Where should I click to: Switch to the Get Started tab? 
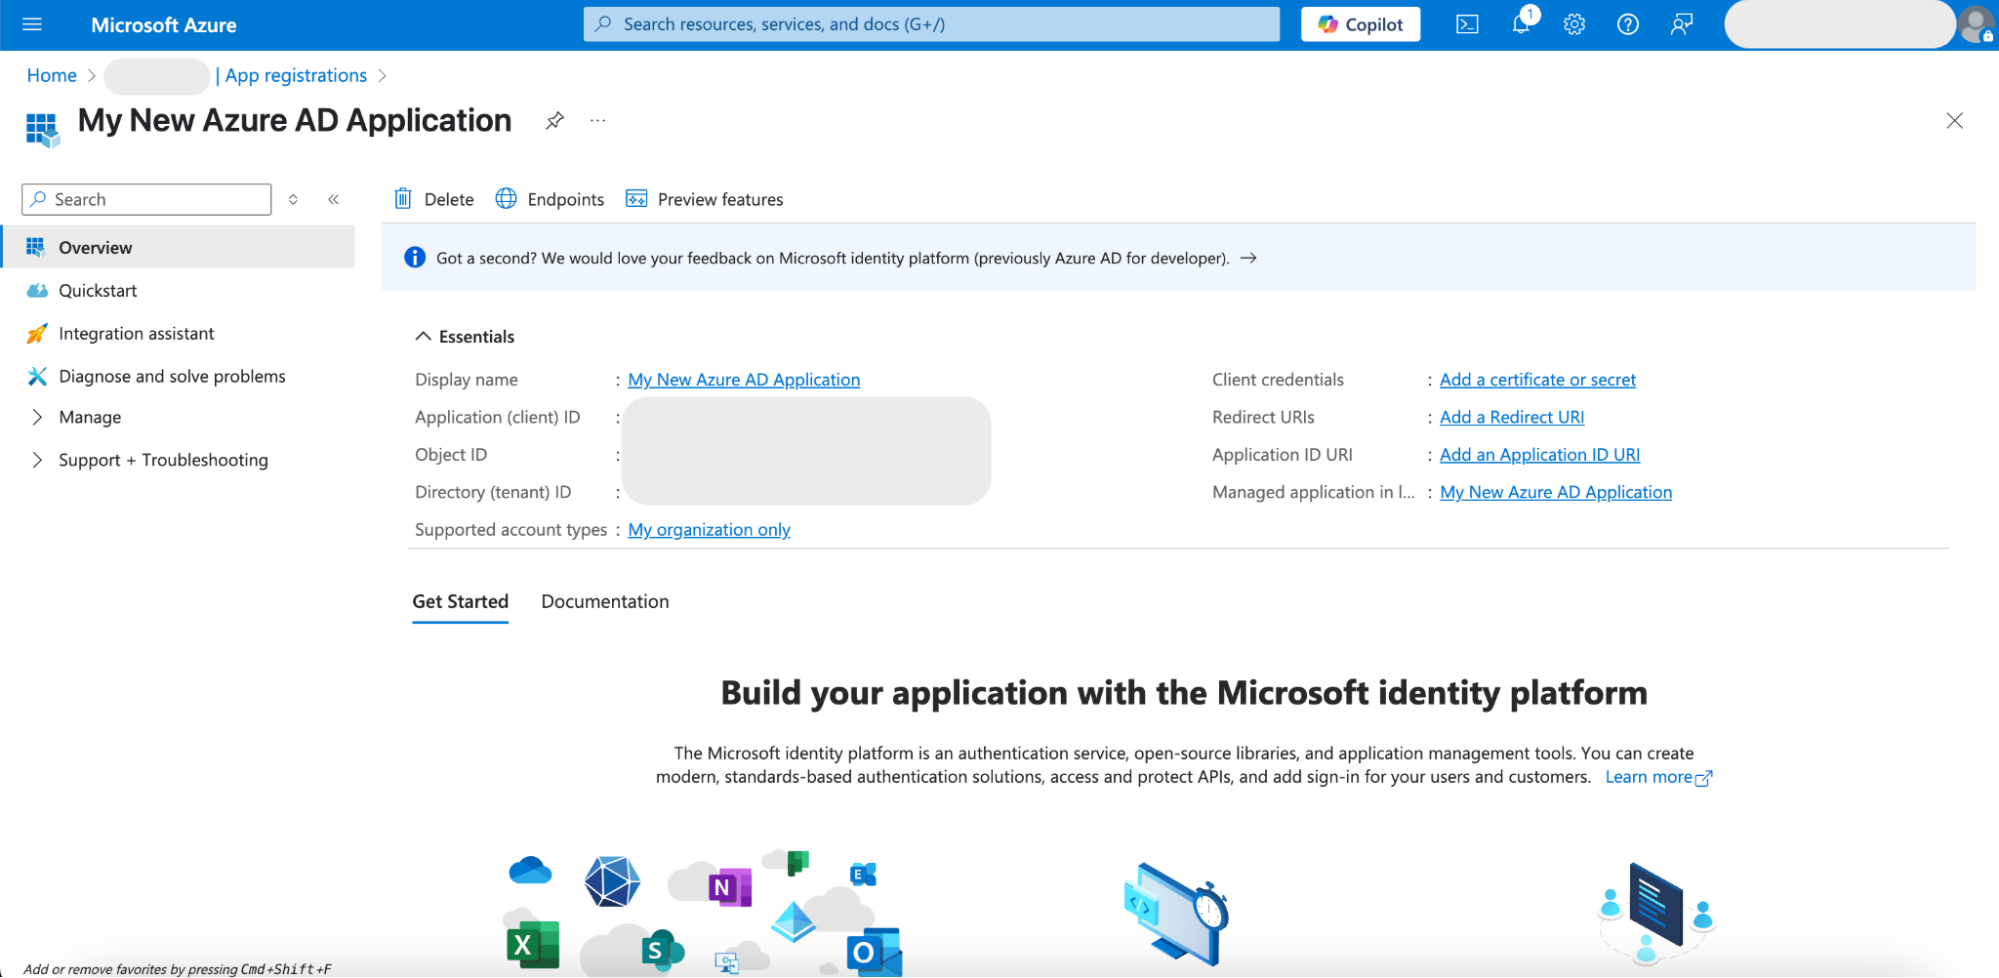pos(460,602)
